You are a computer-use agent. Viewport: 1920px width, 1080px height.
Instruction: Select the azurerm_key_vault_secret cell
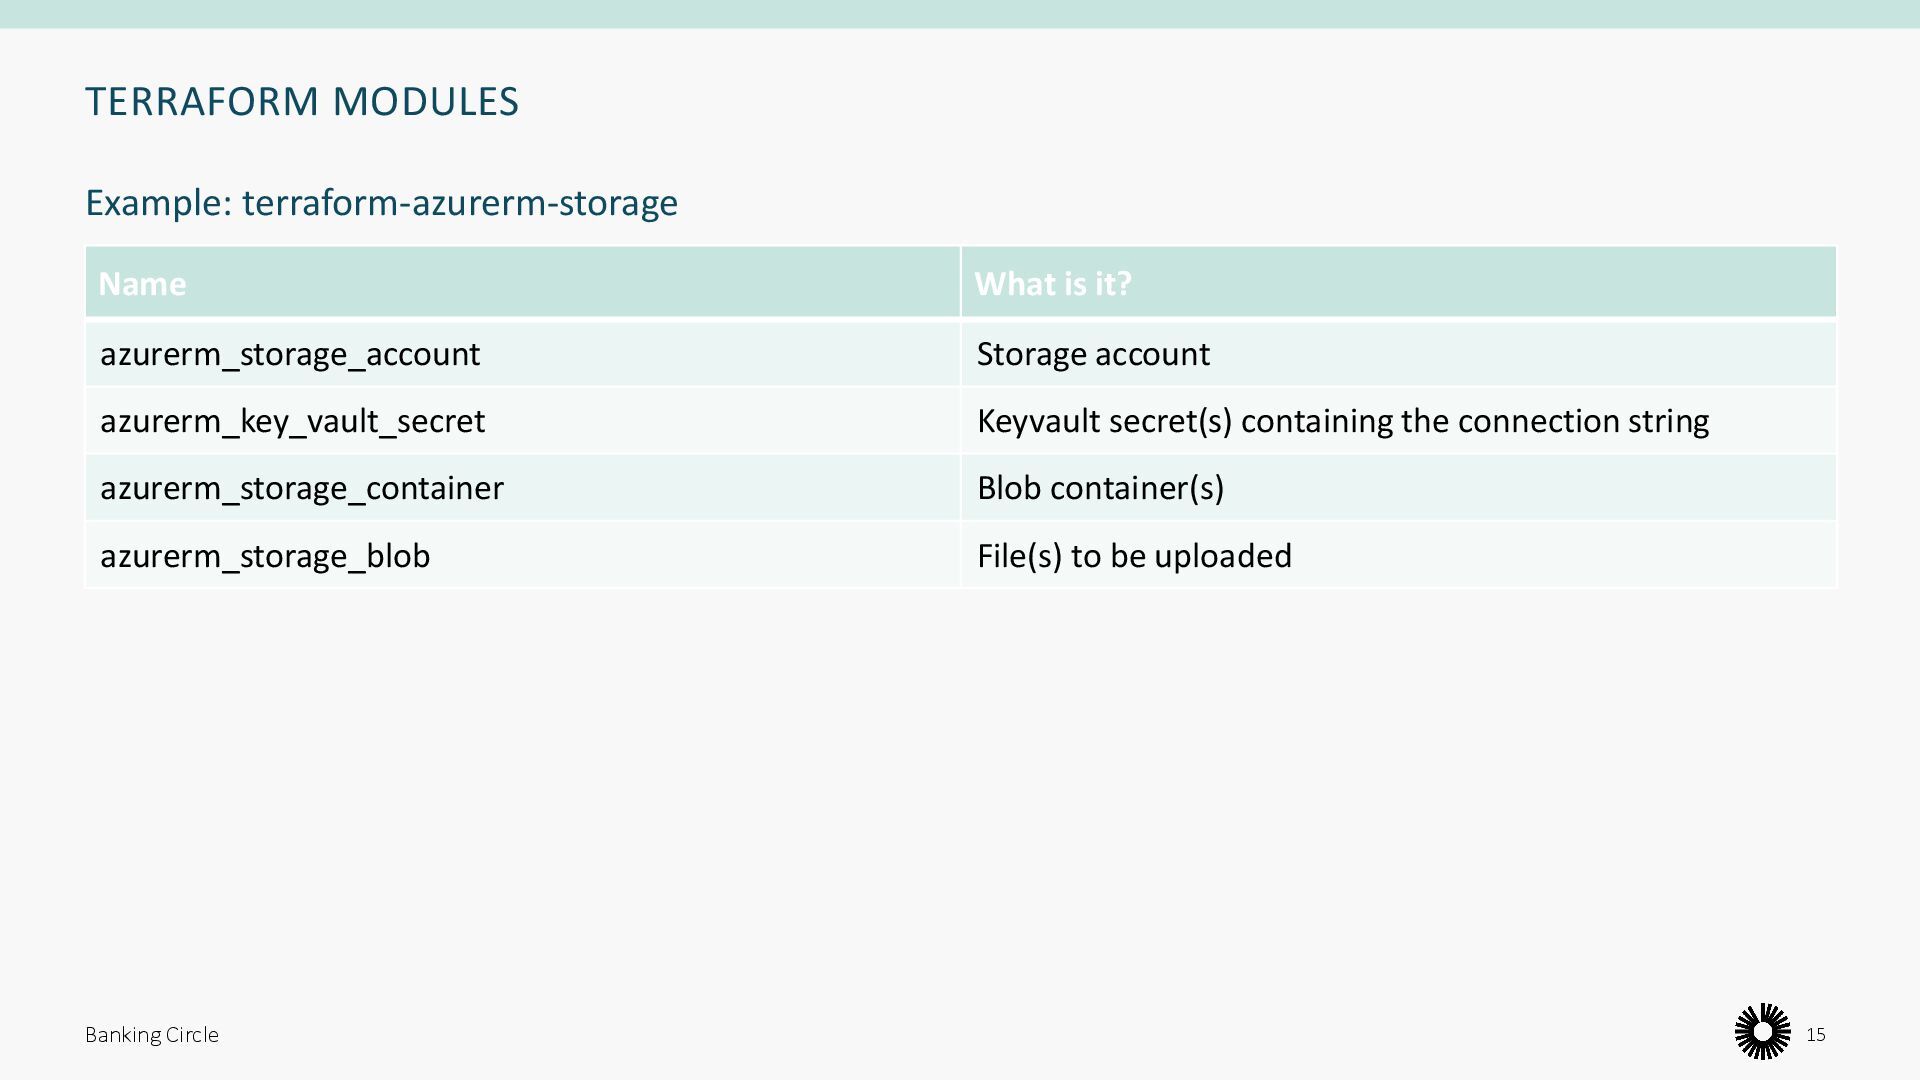coord(292,421)
